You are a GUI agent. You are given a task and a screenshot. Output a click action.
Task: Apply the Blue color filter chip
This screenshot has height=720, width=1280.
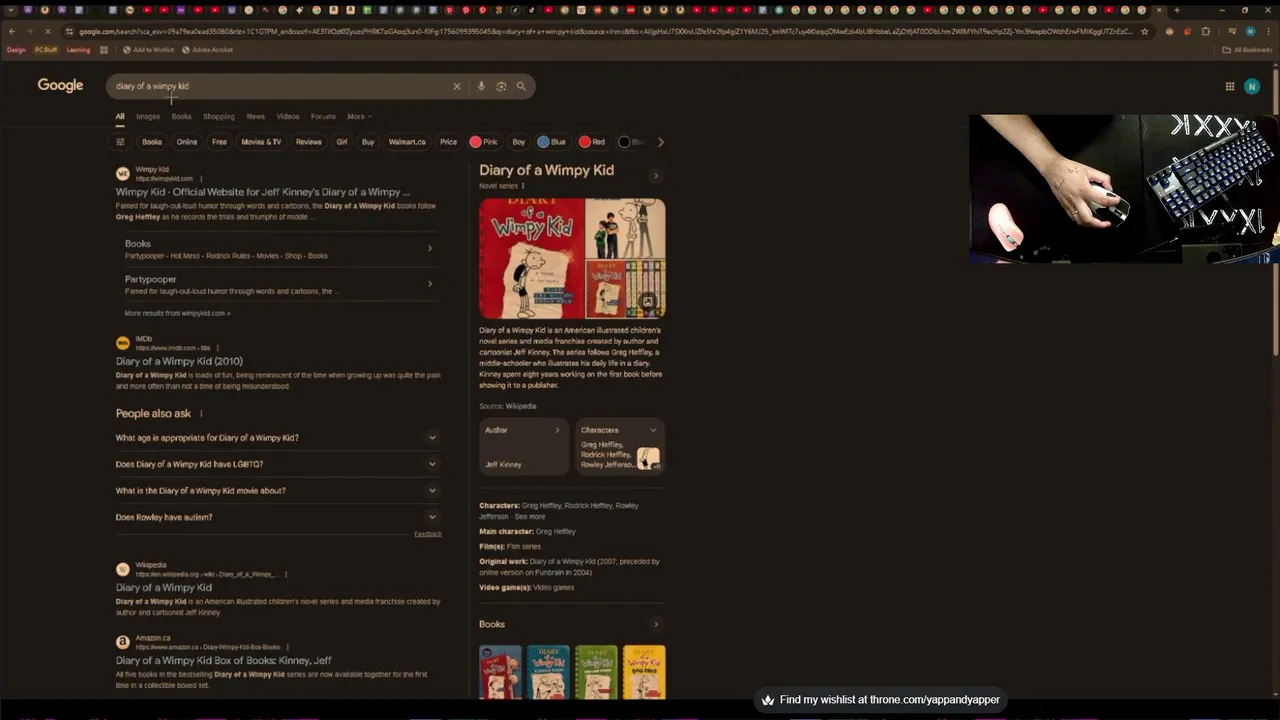[x=552, y=142]
